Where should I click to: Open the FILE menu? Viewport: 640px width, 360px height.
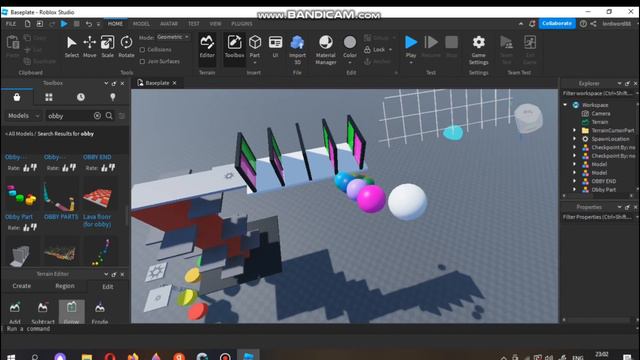[11, 24]
